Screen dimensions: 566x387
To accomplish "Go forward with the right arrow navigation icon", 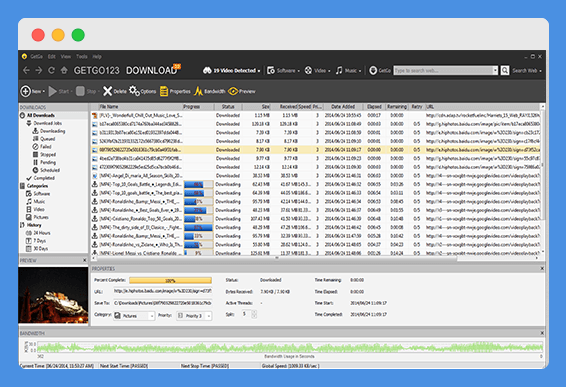I will (x=39, y=70).
